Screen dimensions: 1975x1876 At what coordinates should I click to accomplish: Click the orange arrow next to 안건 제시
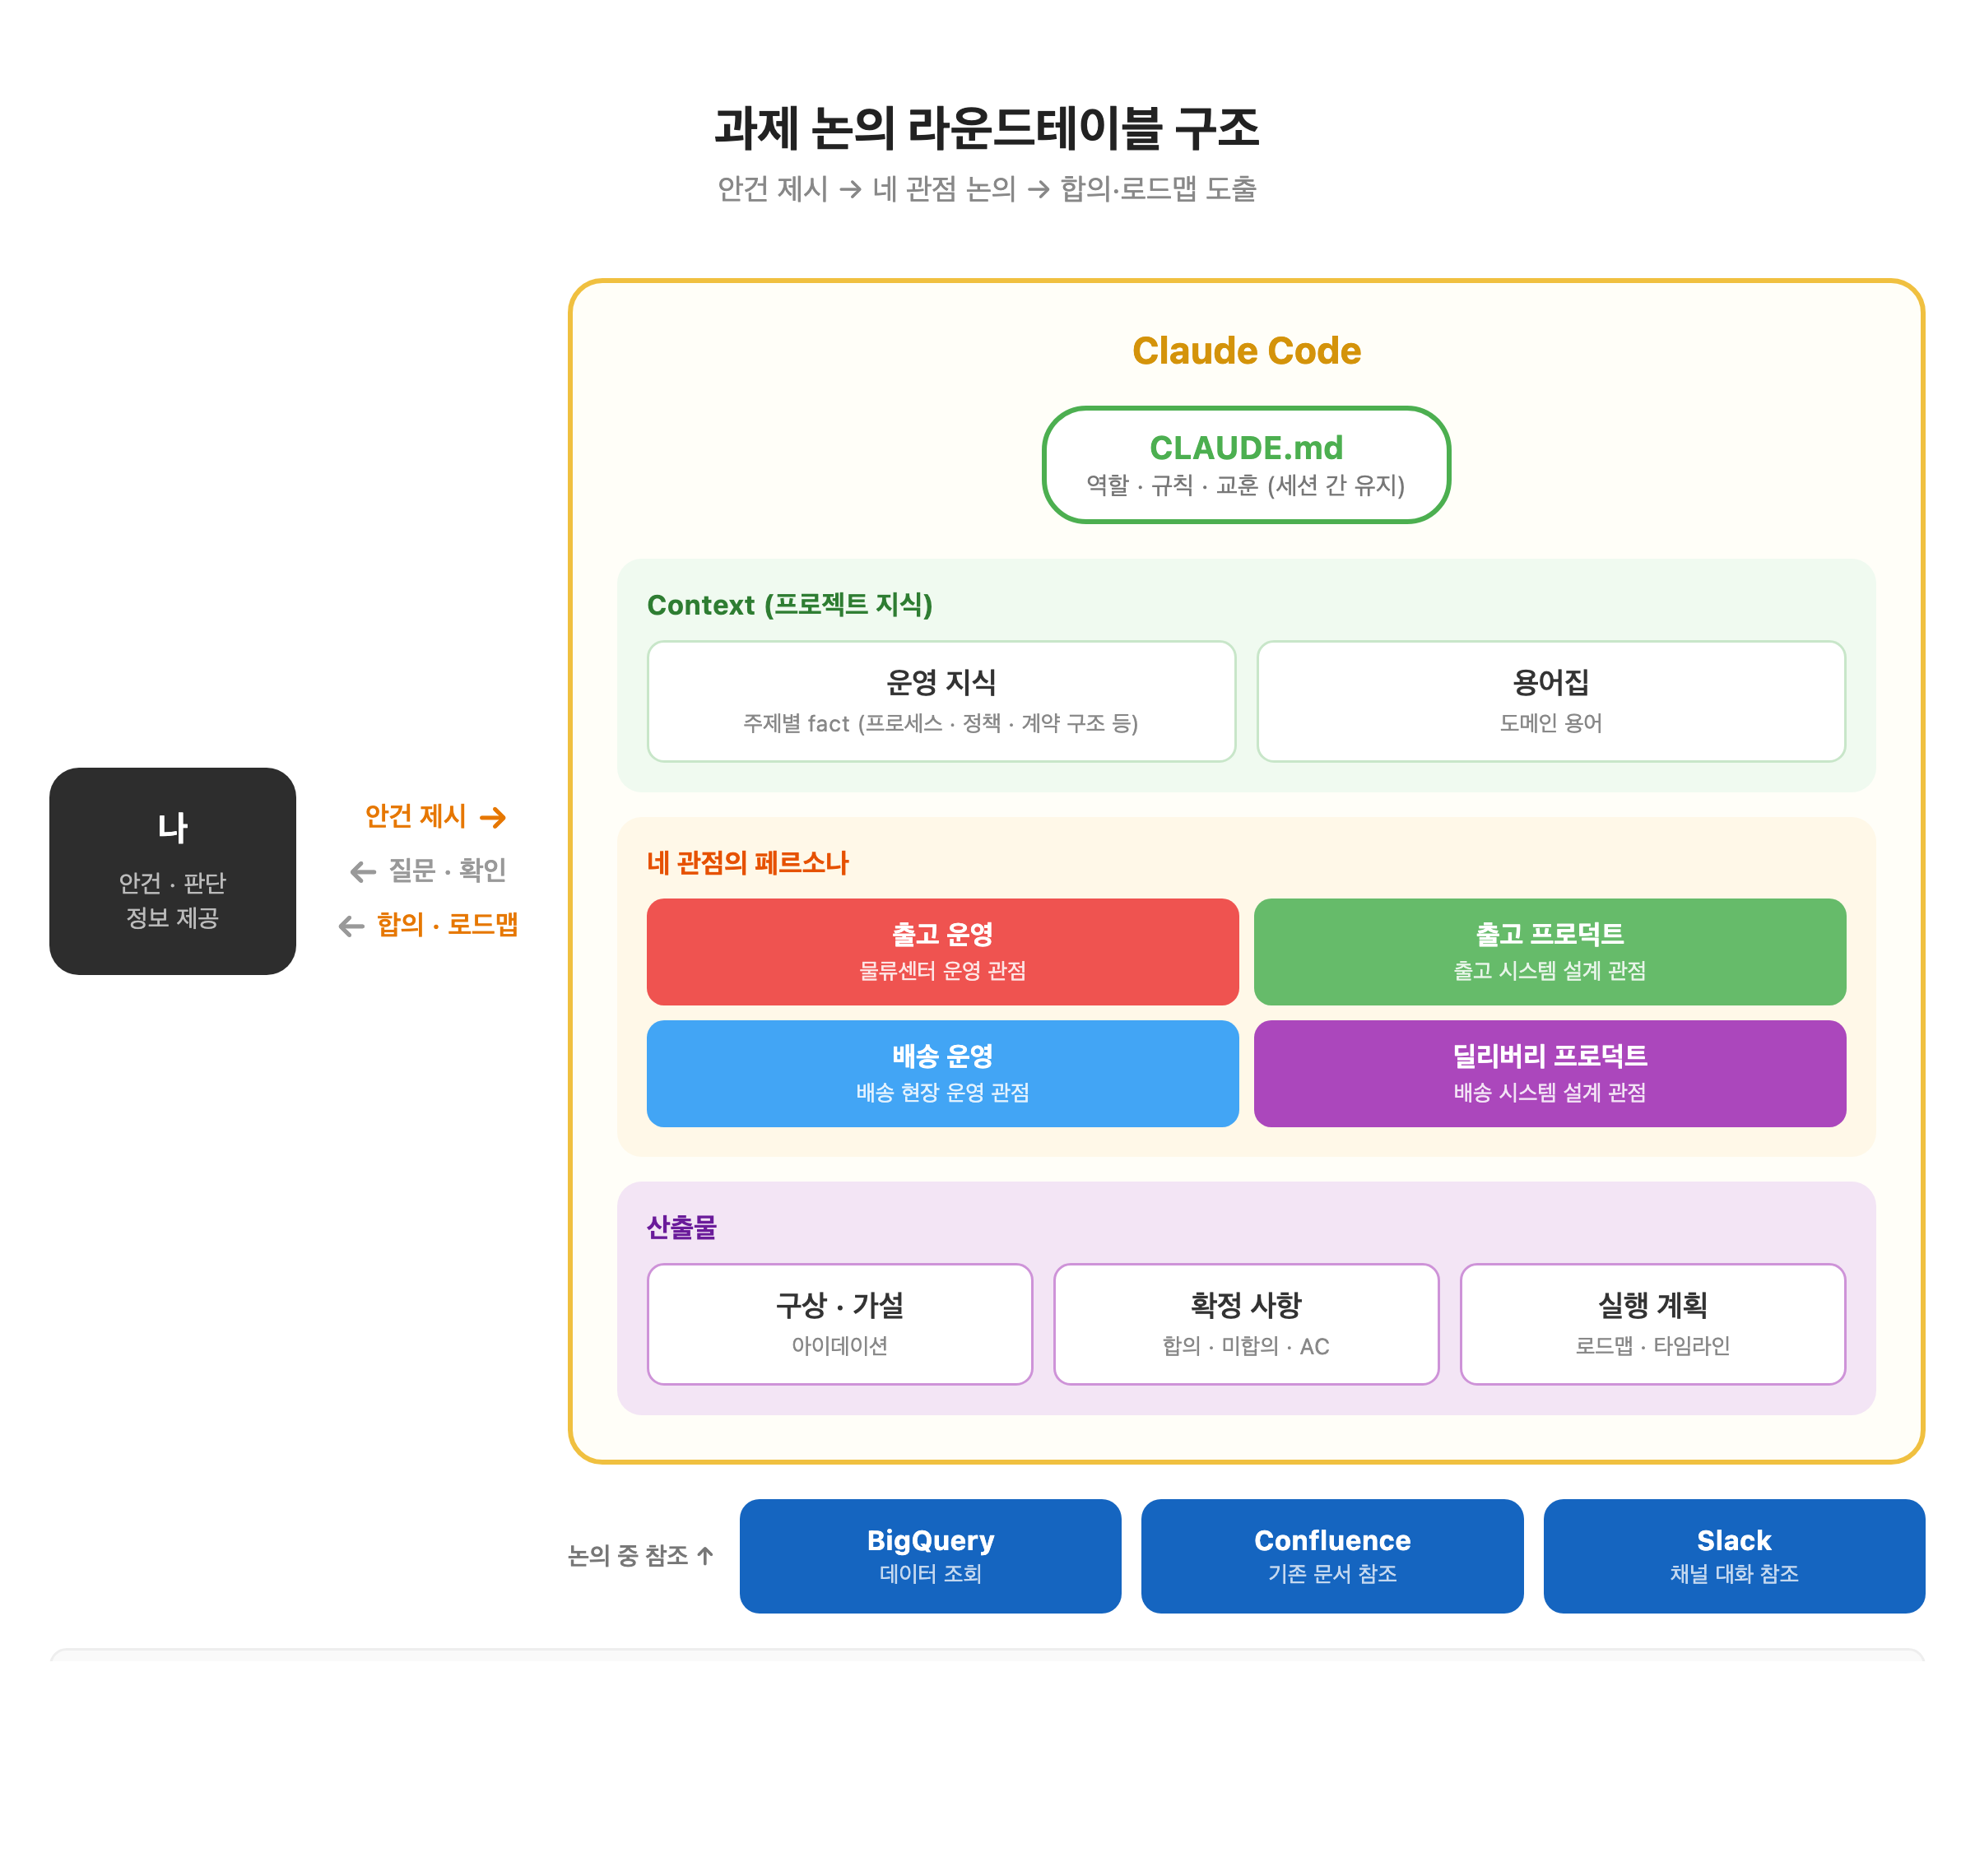click(493, 818)
